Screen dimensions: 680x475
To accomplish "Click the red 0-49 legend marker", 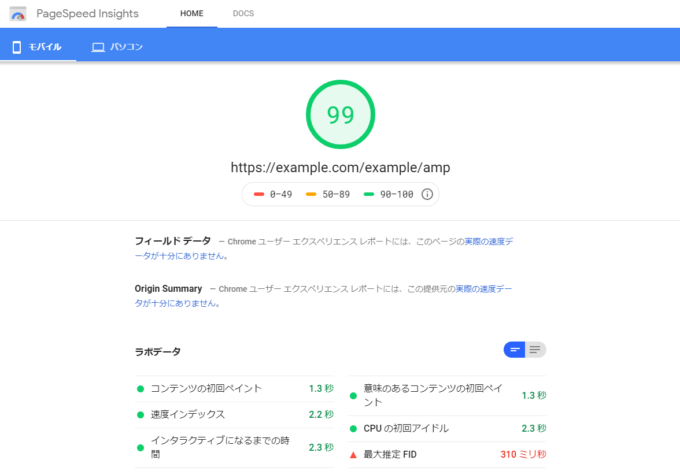I will 259,194.
